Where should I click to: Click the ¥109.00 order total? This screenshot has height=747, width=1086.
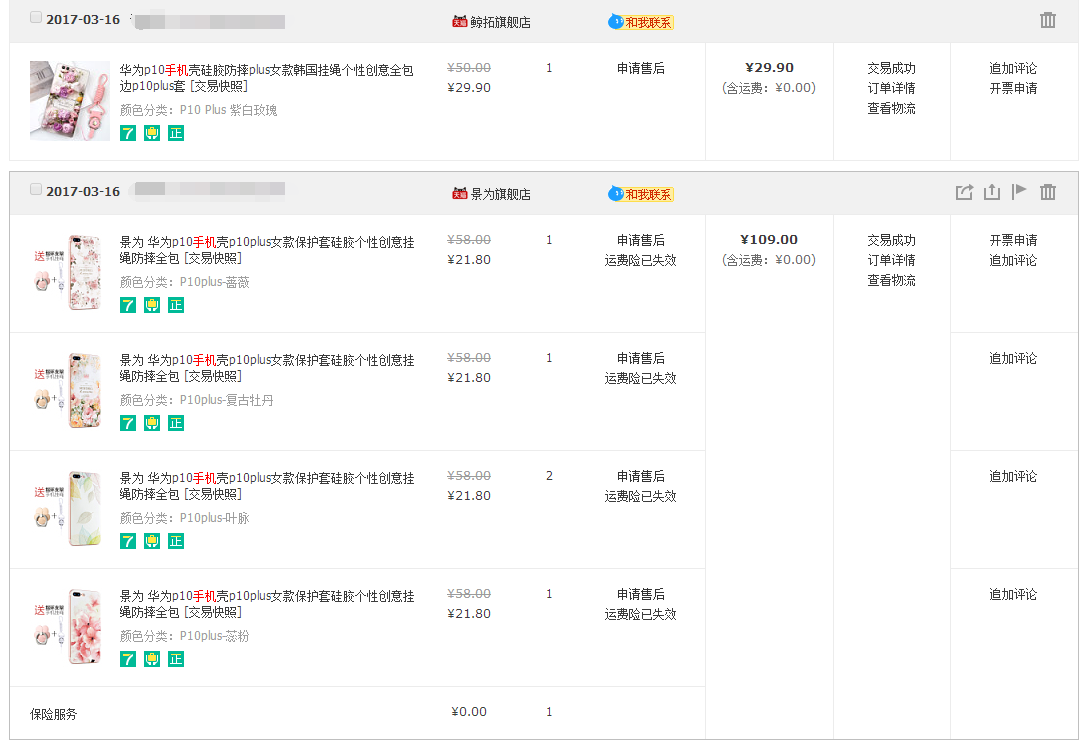(769, 240)
